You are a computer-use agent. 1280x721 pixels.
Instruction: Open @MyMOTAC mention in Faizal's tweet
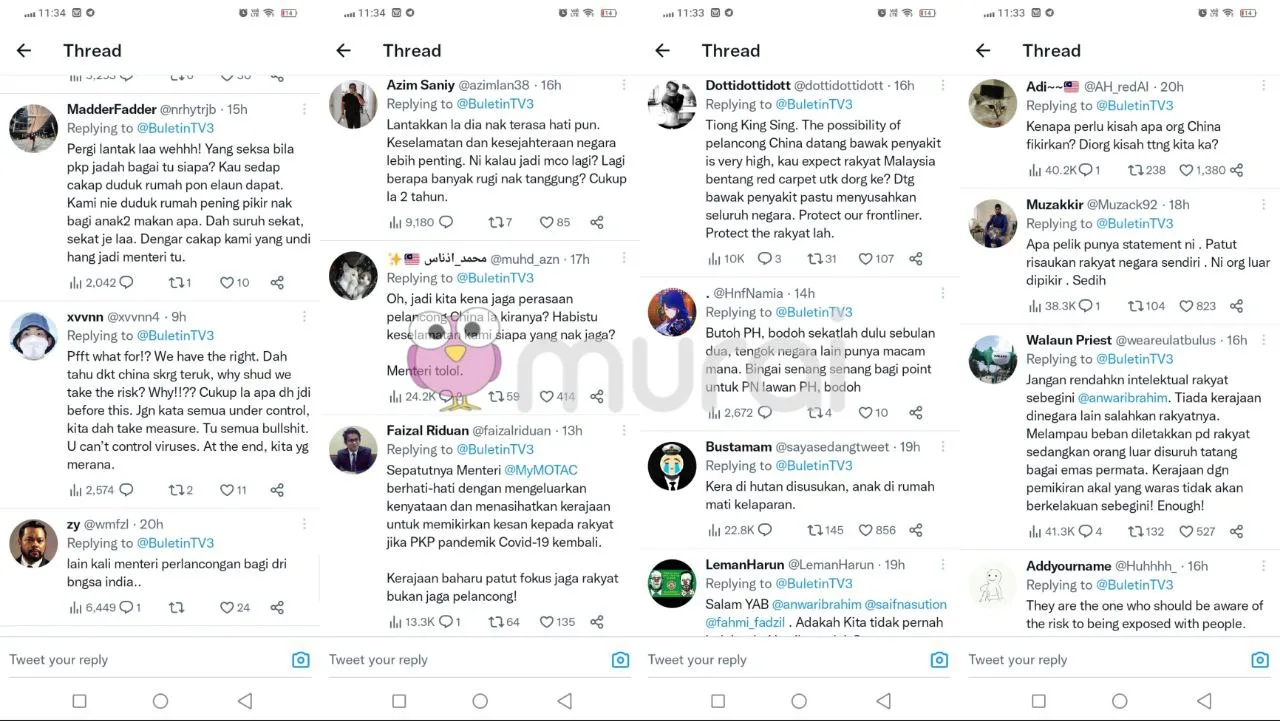[541, 470]
